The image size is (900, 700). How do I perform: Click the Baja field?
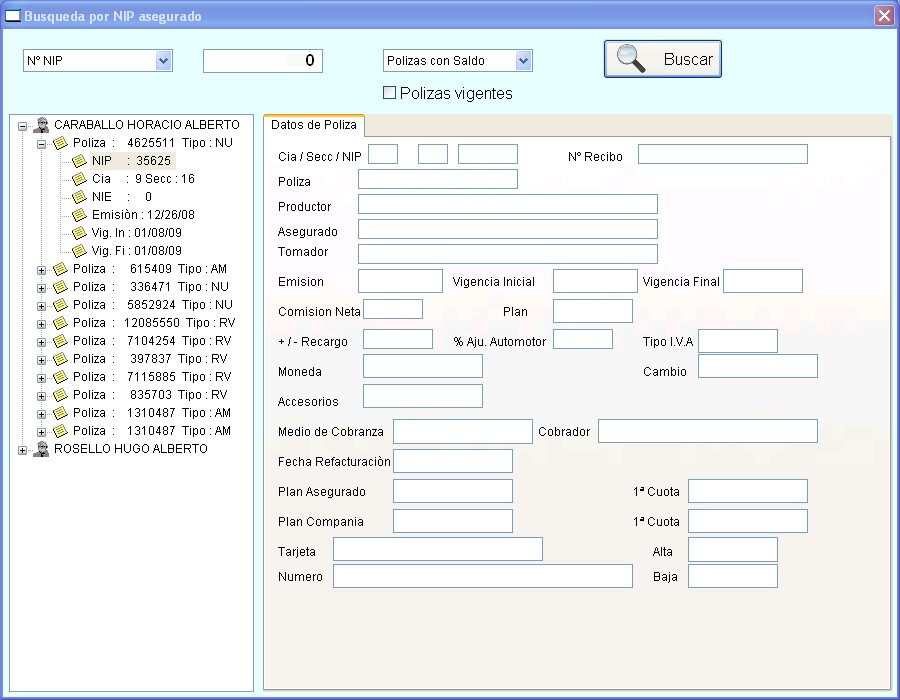[x=733, y=576]
